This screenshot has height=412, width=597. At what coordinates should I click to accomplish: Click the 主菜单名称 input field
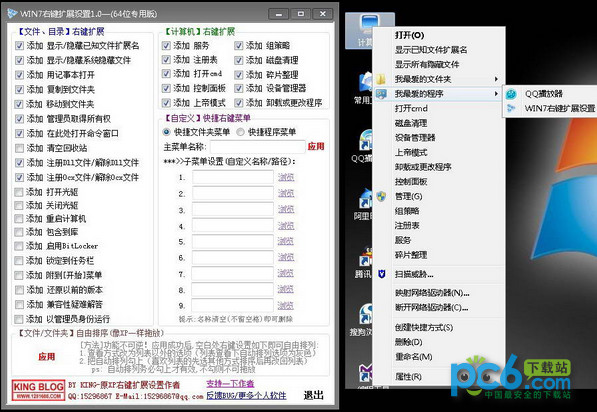[x=258, y=147]
